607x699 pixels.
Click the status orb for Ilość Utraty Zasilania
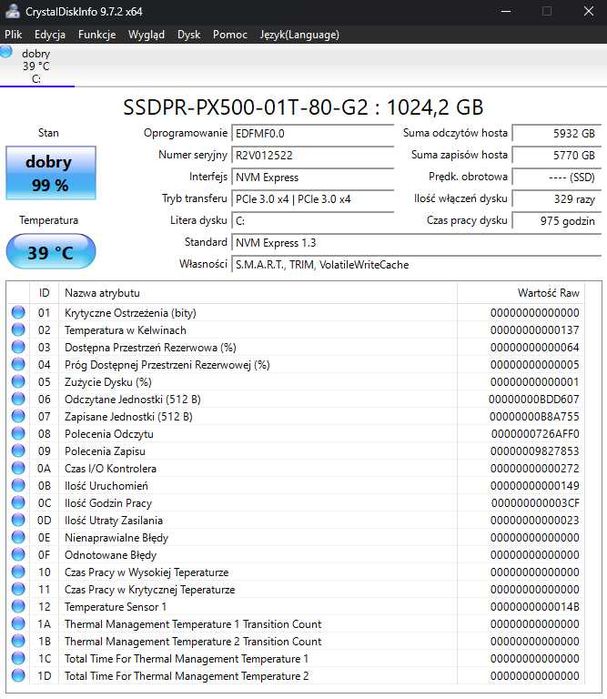click(18, 520)
